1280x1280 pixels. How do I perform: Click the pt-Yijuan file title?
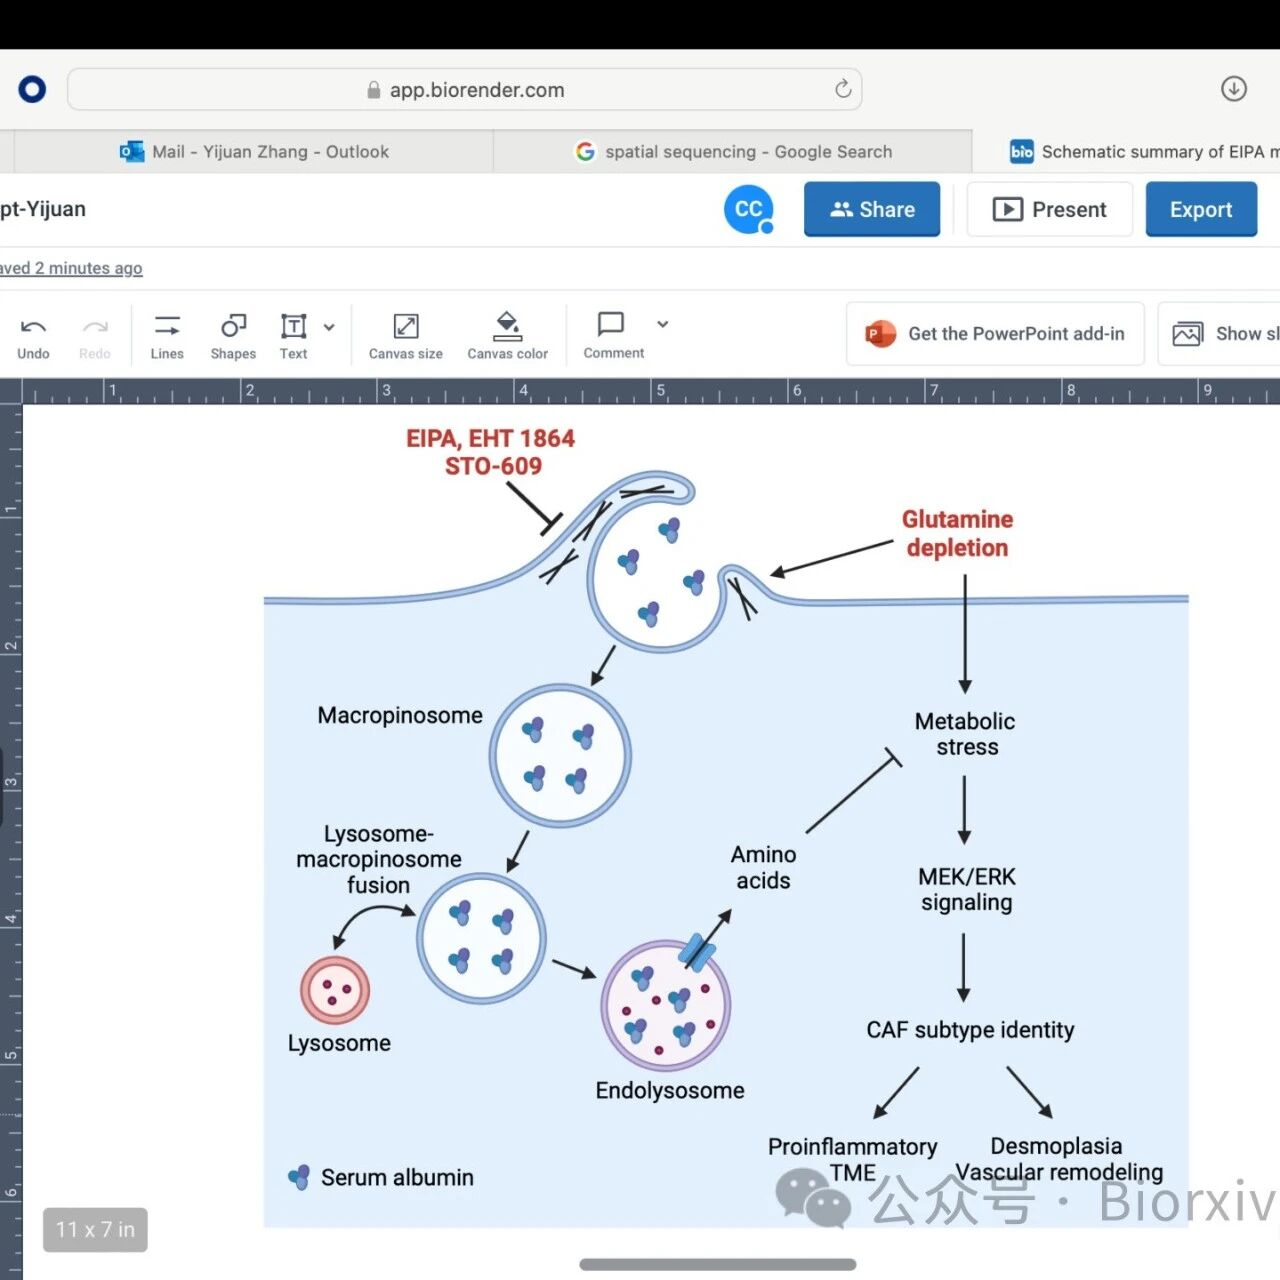tap(43, 209)
